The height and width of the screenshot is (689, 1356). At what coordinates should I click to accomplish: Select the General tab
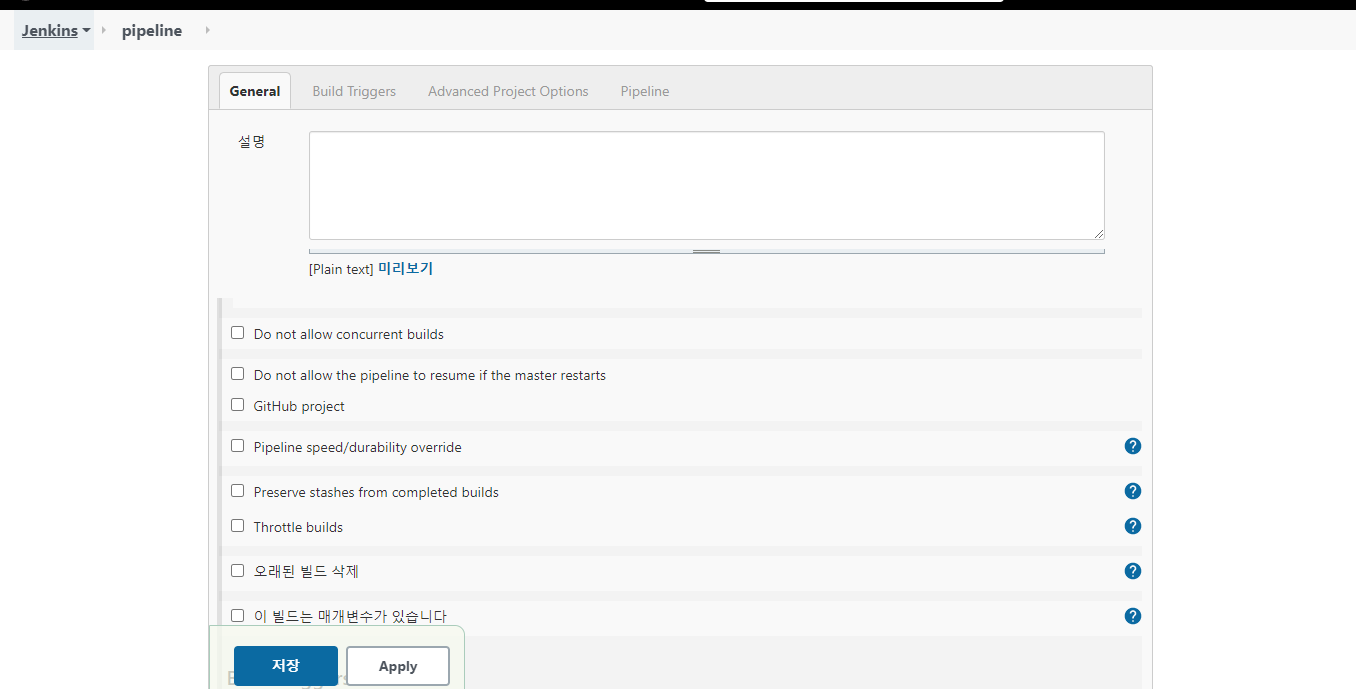tap(254, 91)
